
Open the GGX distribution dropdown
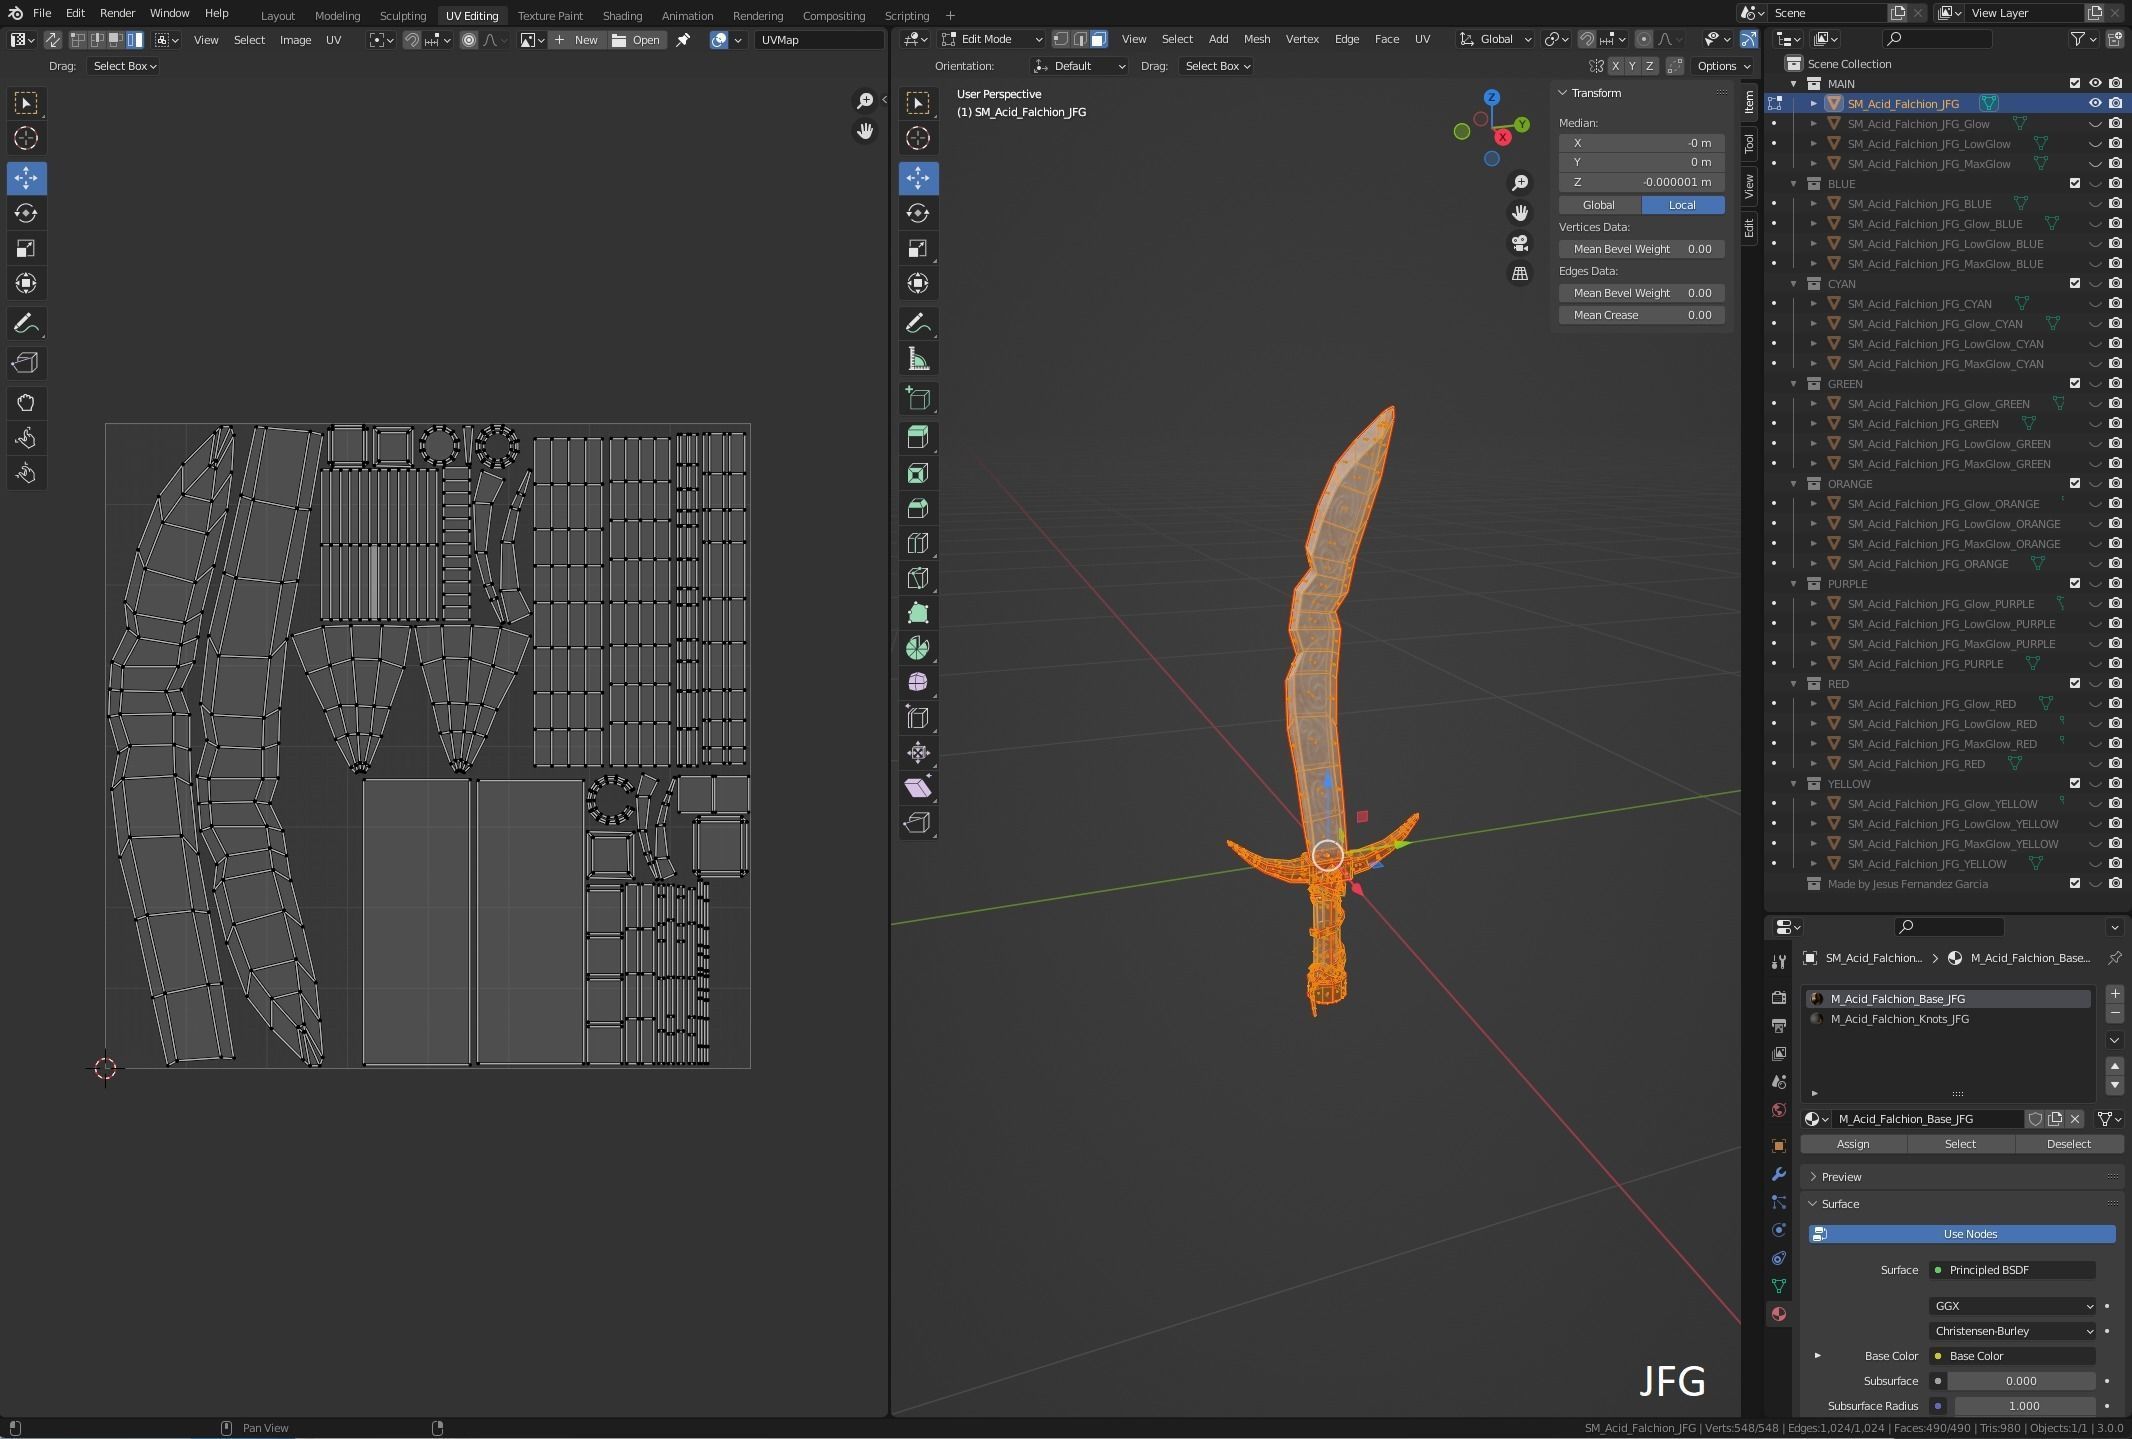[x=2012, y=1306]
